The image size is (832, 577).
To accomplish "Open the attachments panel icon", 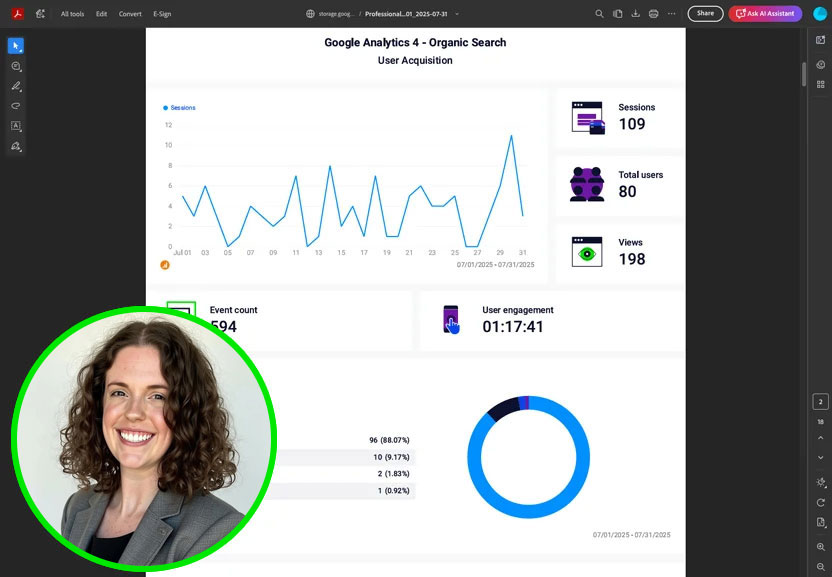I will [820, 65].
